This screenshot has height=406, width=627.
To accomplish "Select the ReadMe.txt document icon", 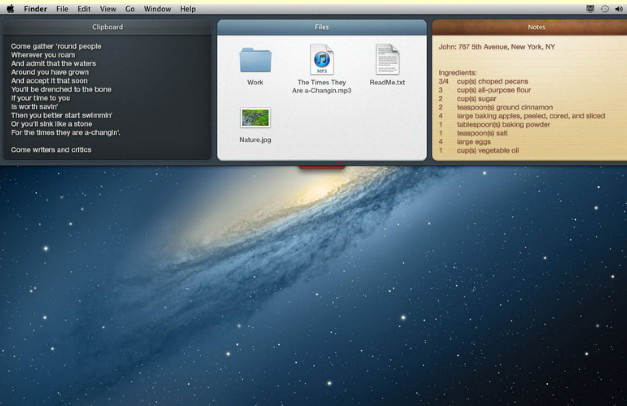I will click(387, 60).
